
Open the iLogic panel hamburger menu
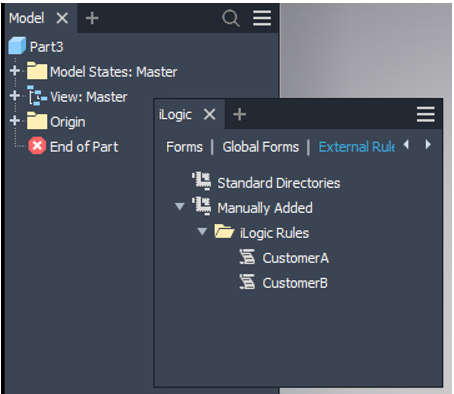point(426,114)
